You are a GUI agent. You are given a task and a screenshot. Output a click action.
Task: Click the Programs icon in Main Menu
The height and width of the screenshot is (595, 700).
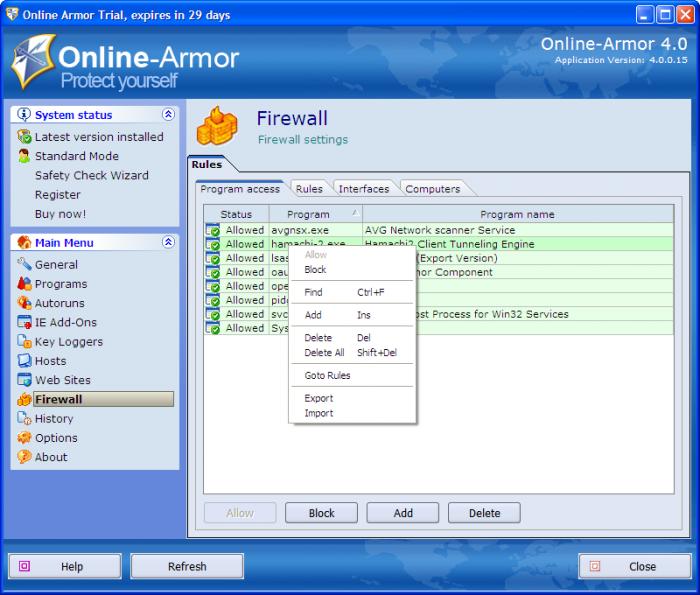(24, 283)
